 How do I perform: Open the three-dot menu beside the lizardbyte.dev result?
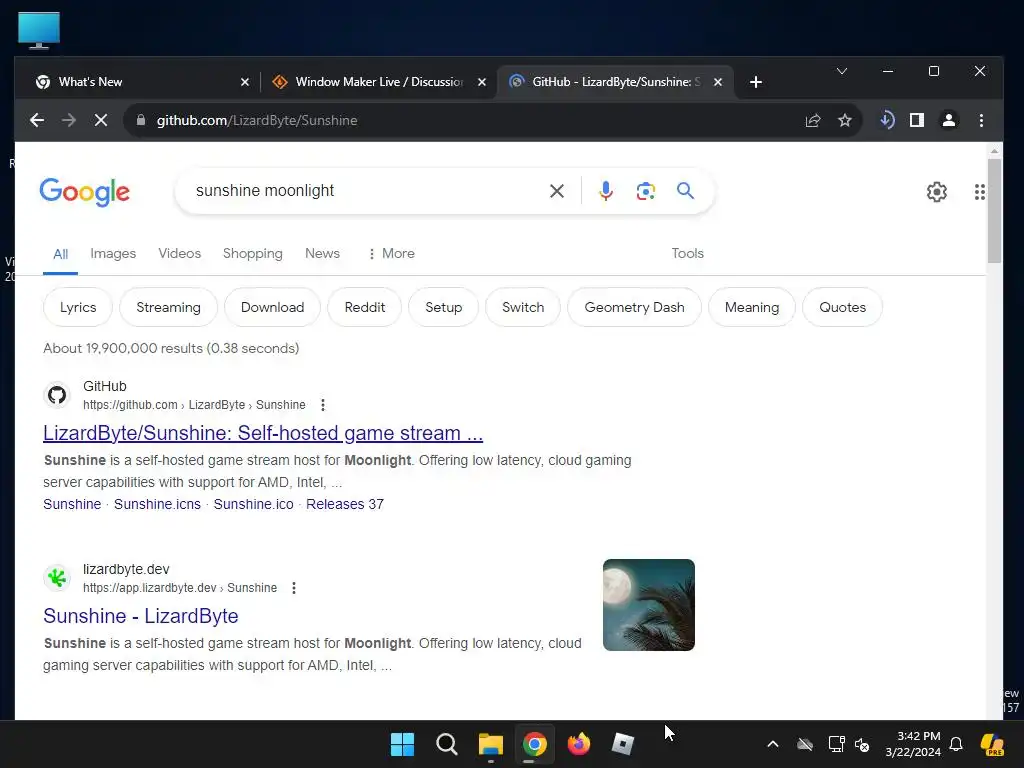point(294,588)
